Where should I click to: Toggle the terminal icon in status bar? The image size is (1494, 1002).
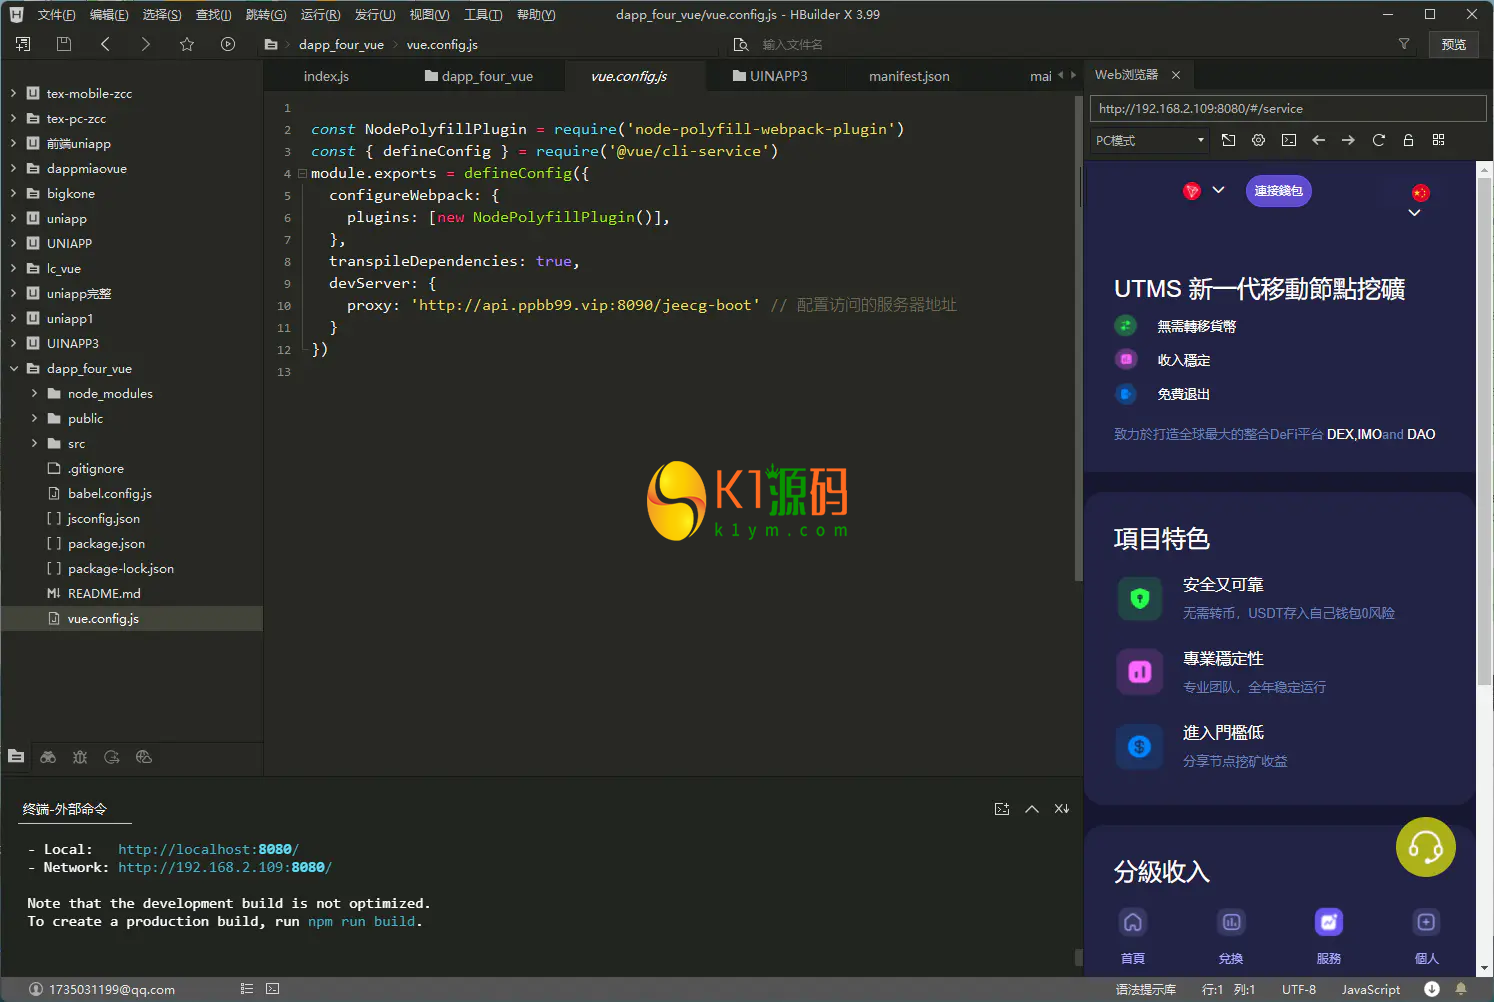(273, 989)
